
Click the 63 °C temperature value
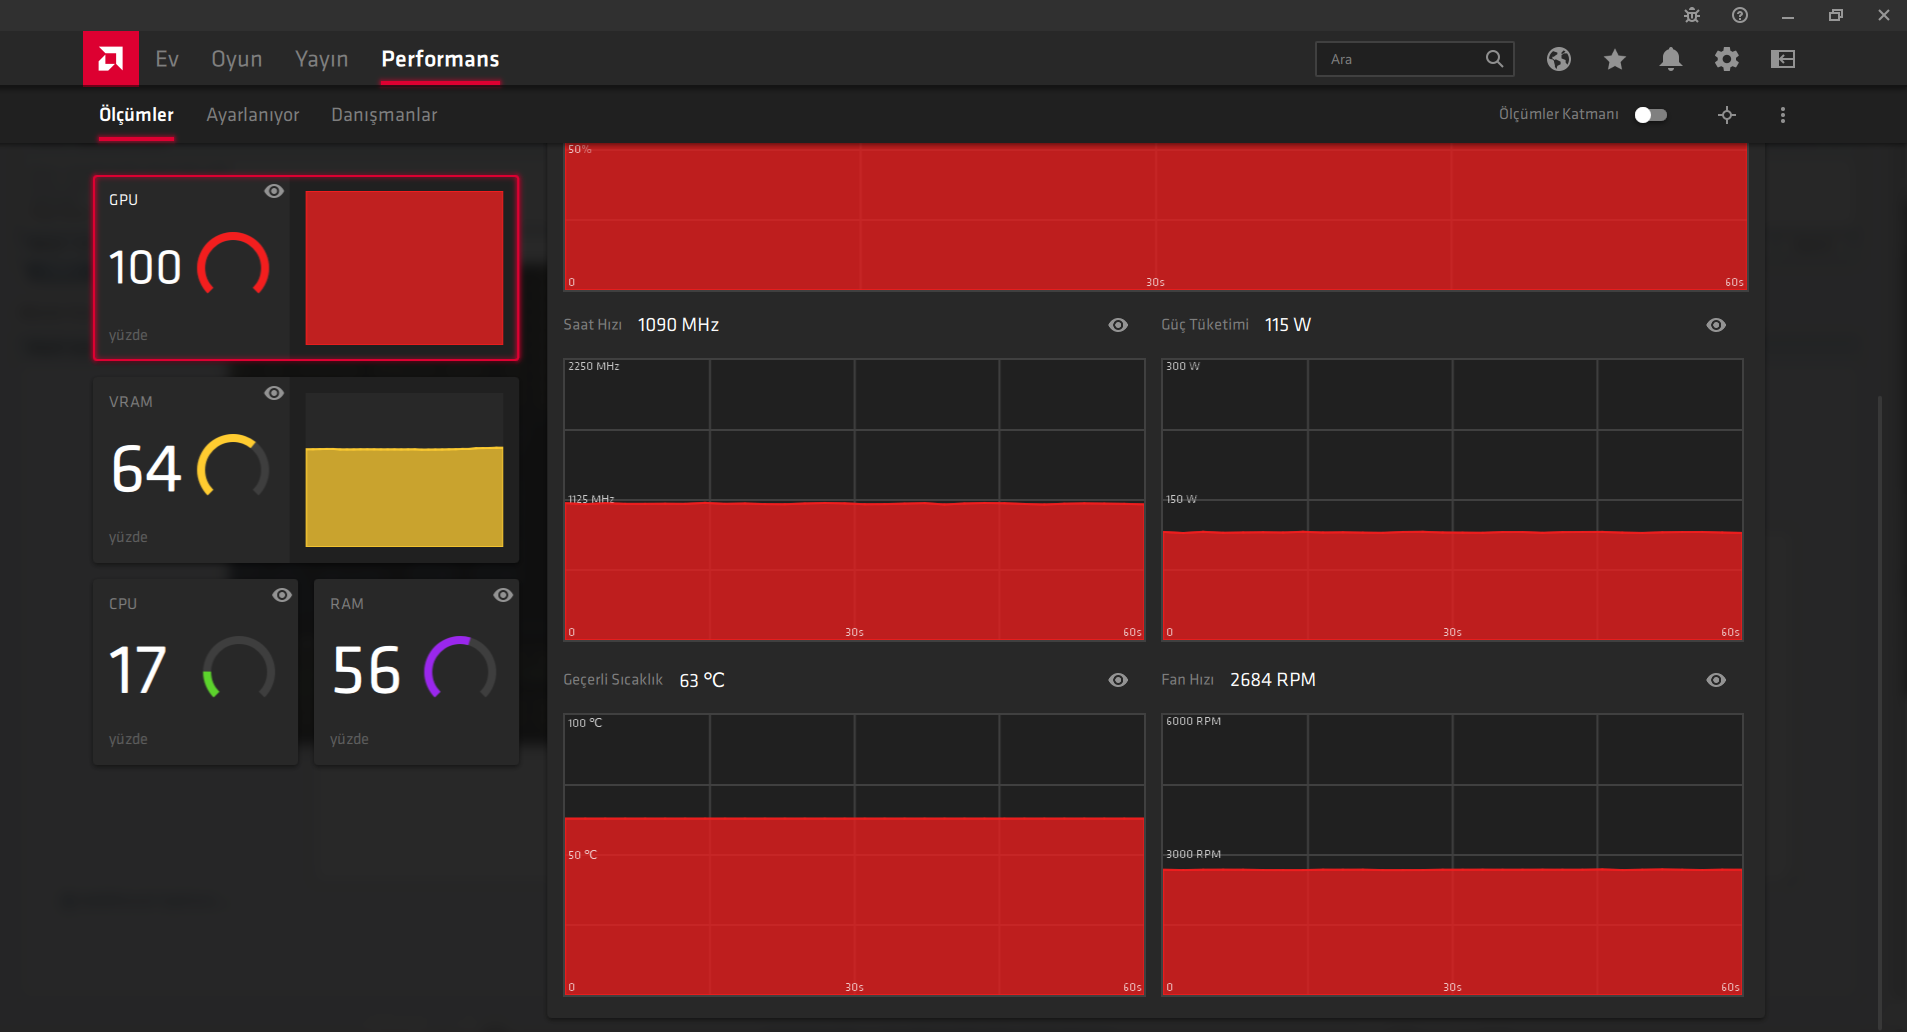[x=702, y=680]
